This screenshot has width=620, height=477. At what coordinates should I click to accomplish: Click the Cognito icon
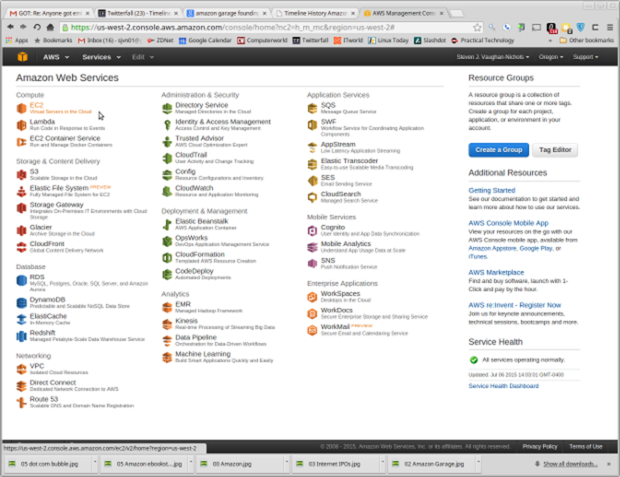pyautogui.click(x=312, y=230)
